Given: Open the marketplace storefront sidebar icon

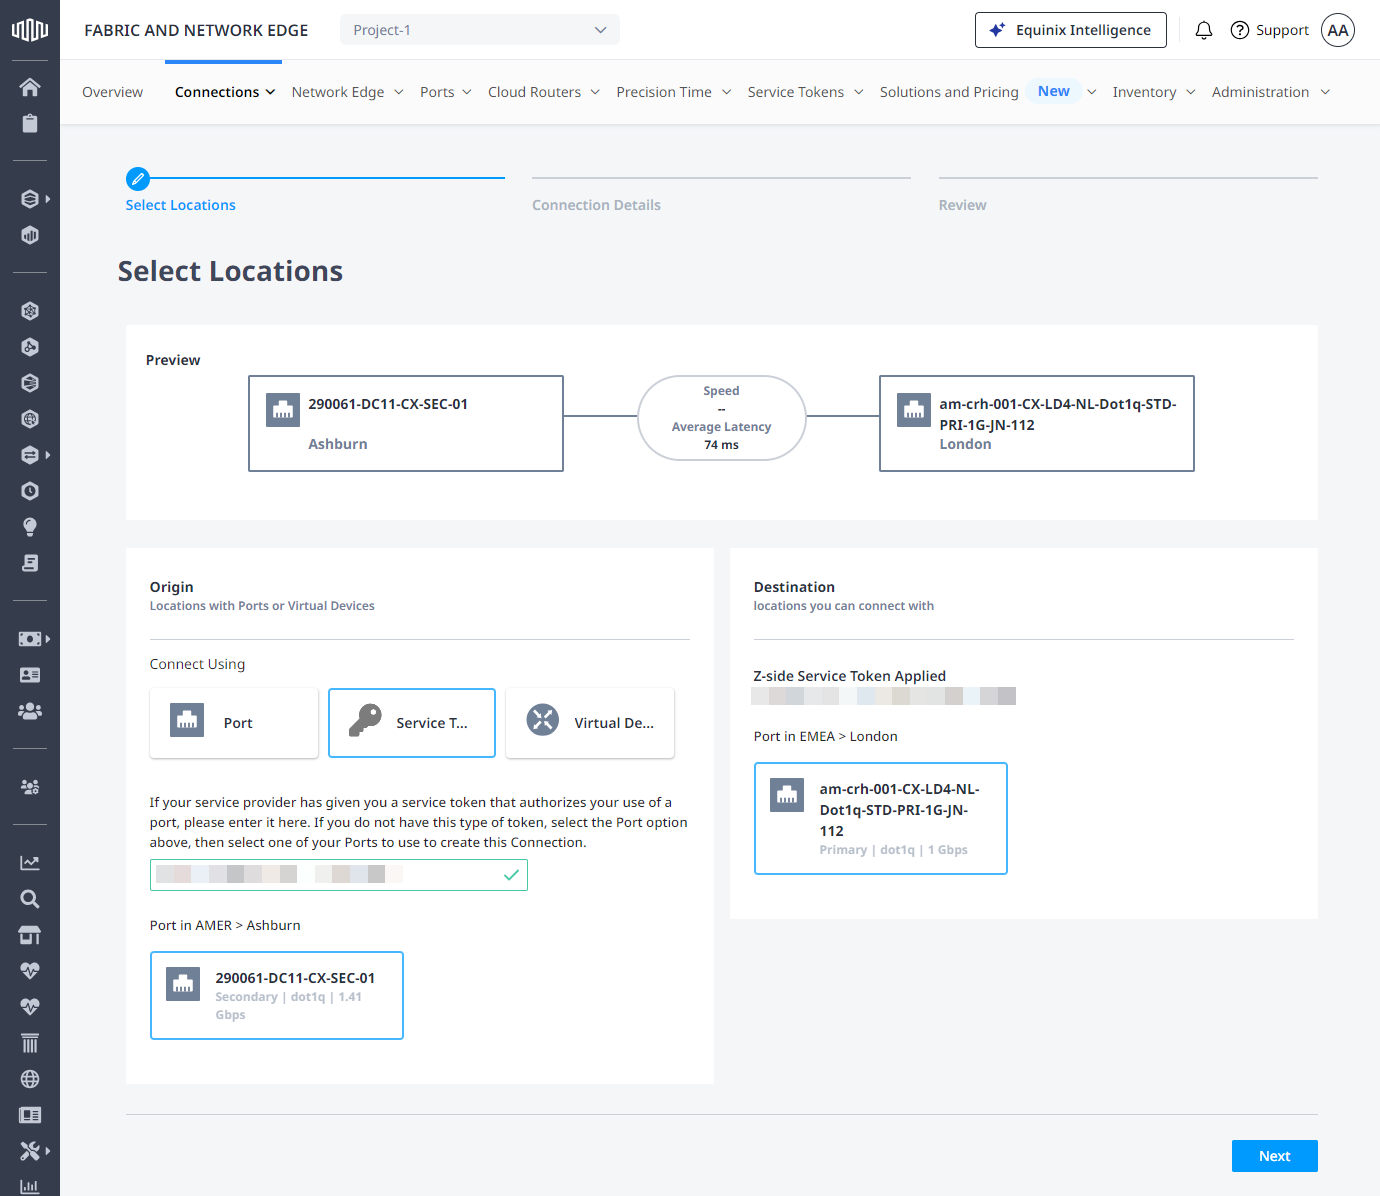Looking at the screenshot, I should [x=30, y=935].
